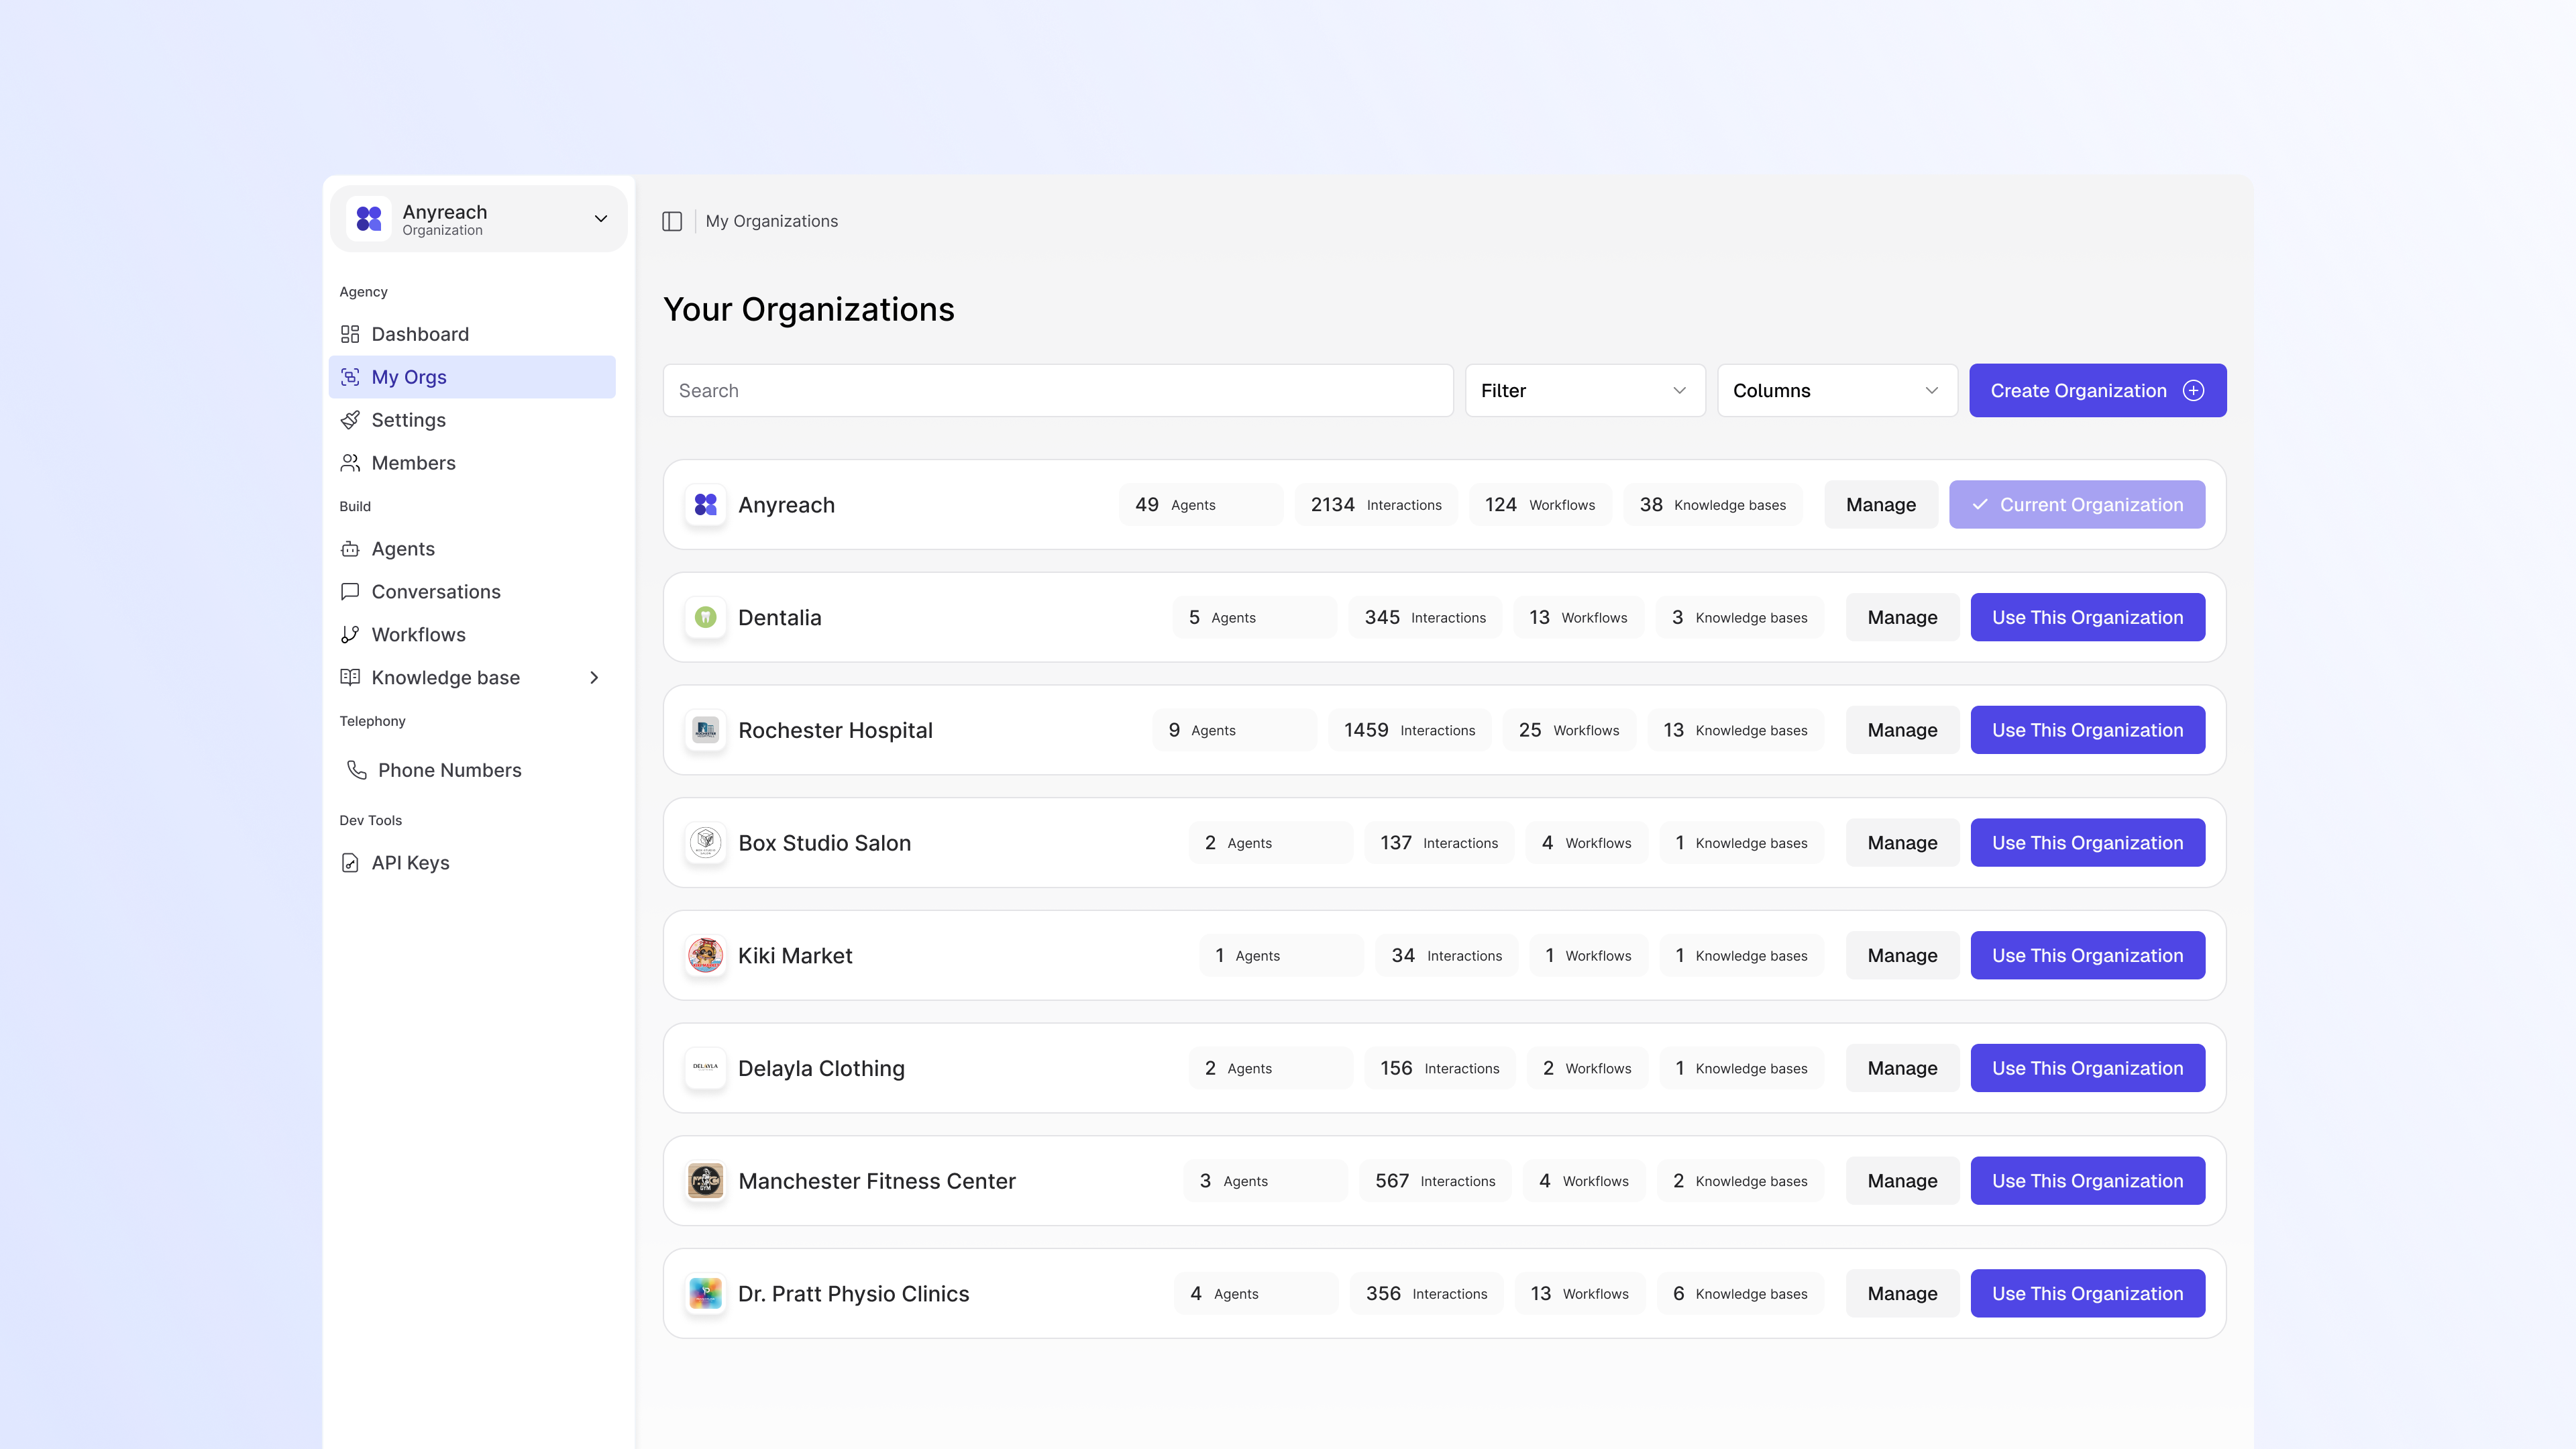Image resolution: width=2576 pixels, height=1449 pixels.
Task: Open the Columns dropdown
Action: tap(1837, 390)
